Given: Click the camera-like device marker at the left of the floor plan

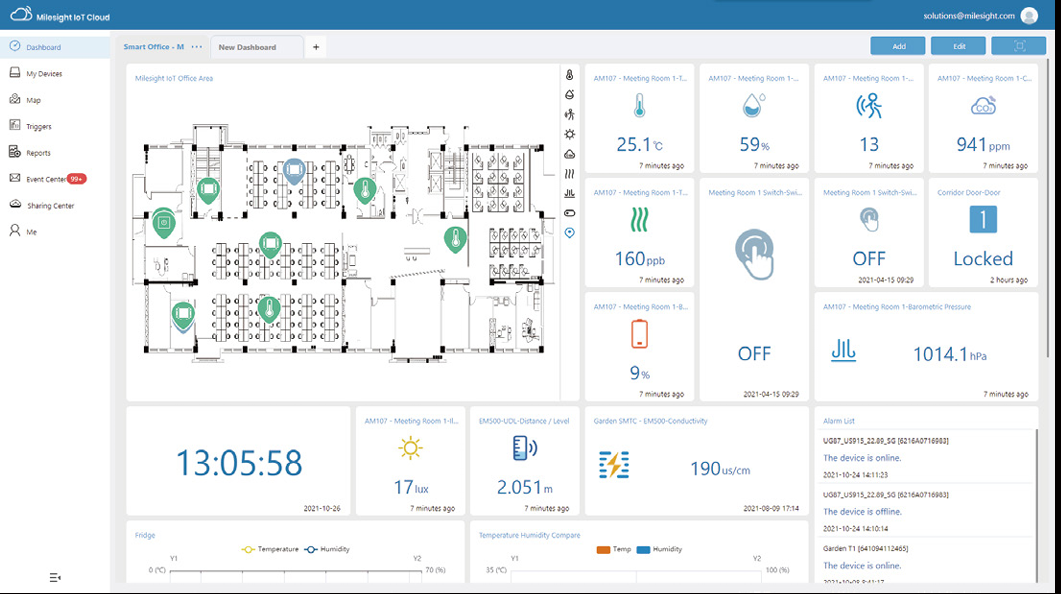Looking at the screenshot, I should click(164, 223).
